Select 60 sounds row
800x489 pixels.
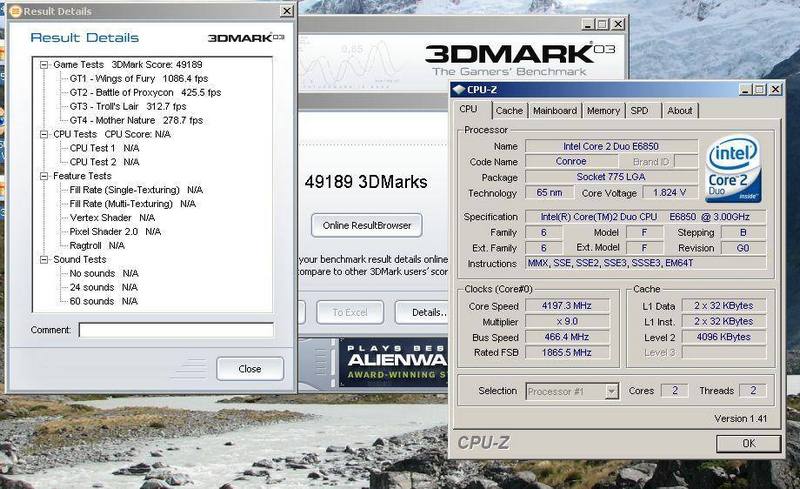point(104,301)
